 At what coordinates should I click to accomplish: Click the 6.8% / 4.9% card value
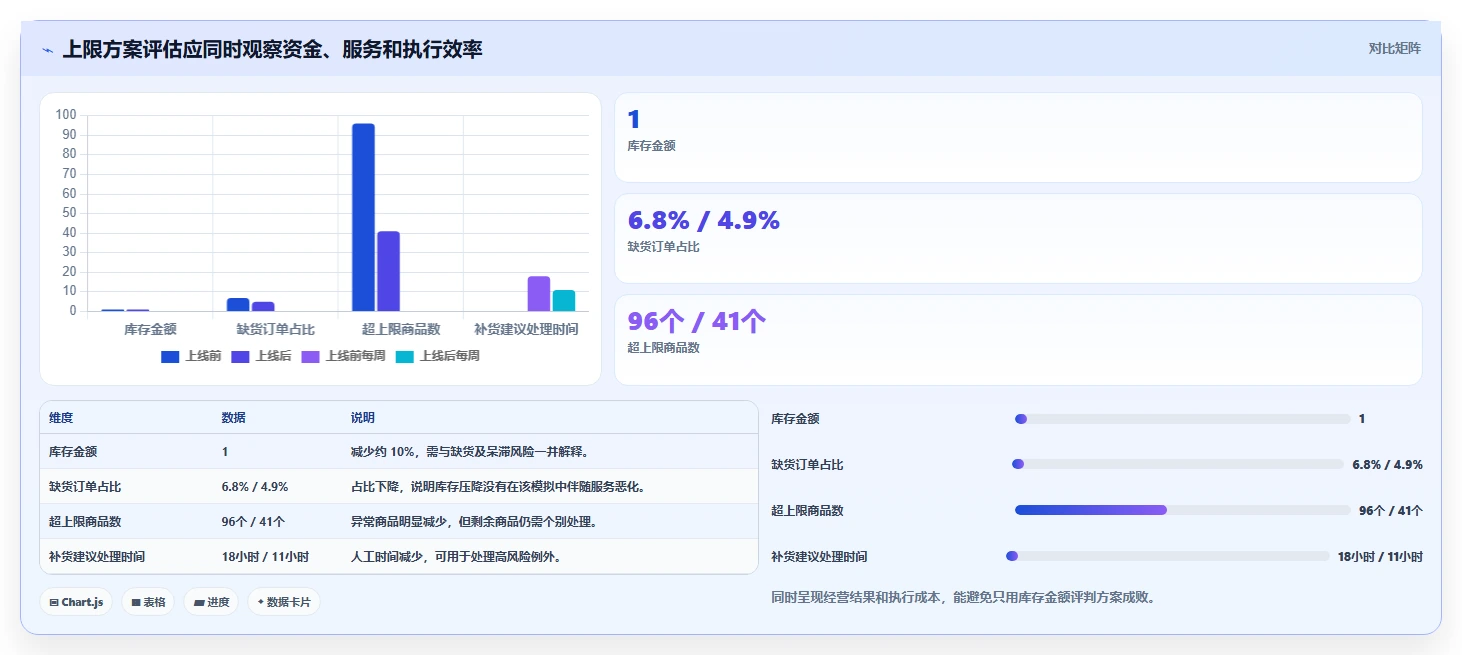click(x=703, y=221)
